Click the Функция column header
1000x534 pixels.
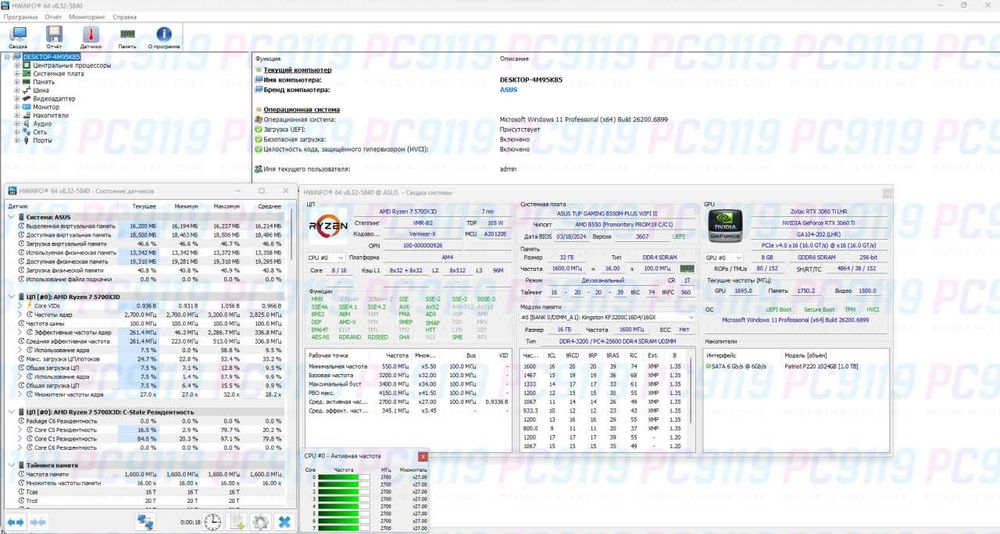coord(268,58)
